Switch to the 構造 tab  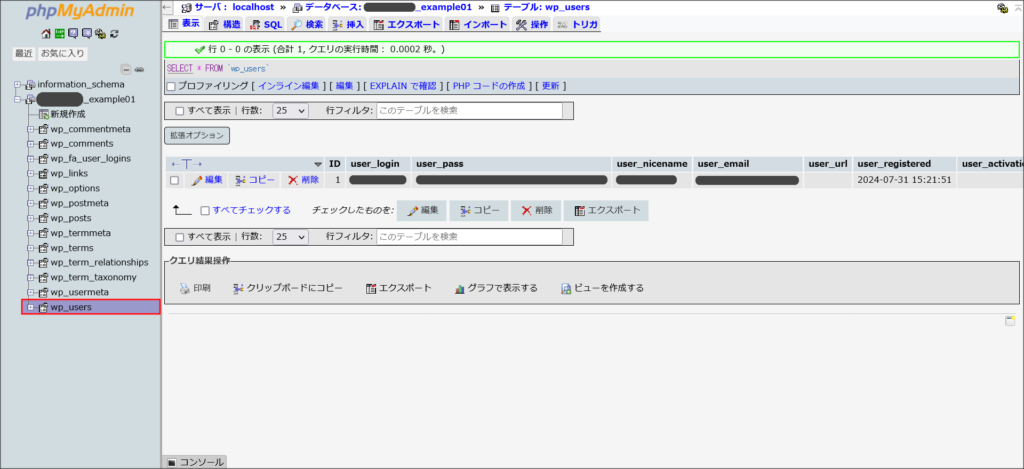[x=224, y=25]
